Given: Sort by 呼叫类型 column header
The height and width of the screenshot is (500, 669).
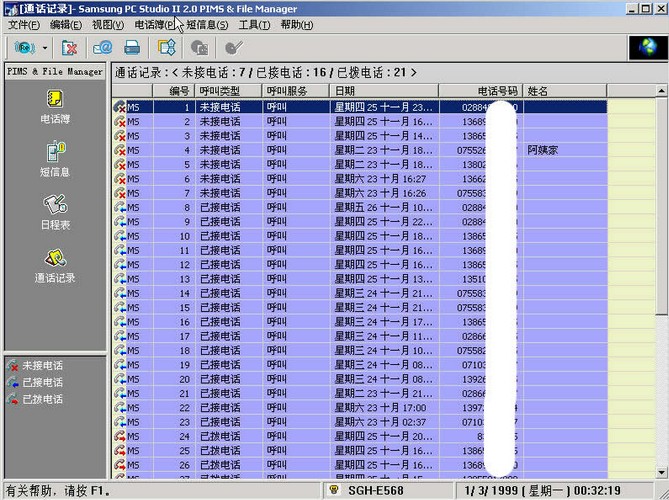Looking at the screenshot, I should coord(228,91).
